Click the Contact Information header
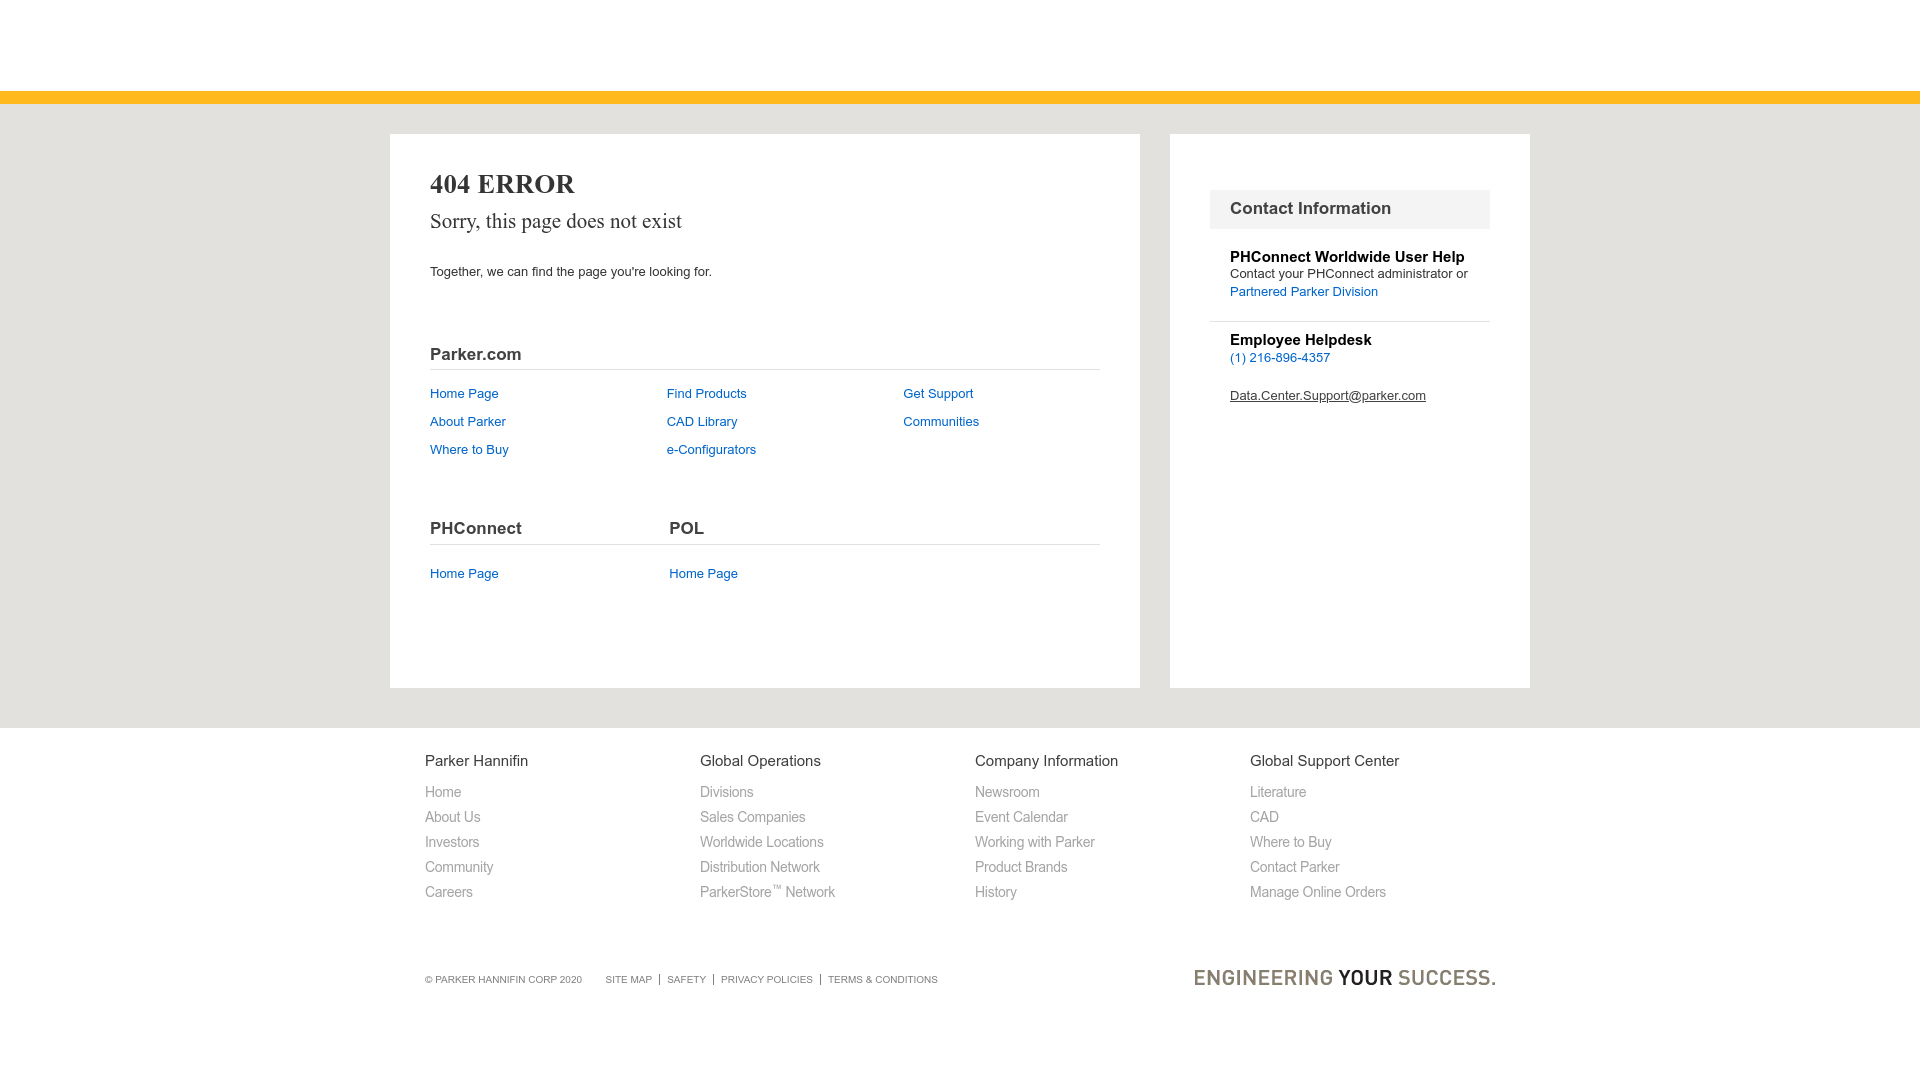The image size is (1920, 1080). click(1350, 209)
